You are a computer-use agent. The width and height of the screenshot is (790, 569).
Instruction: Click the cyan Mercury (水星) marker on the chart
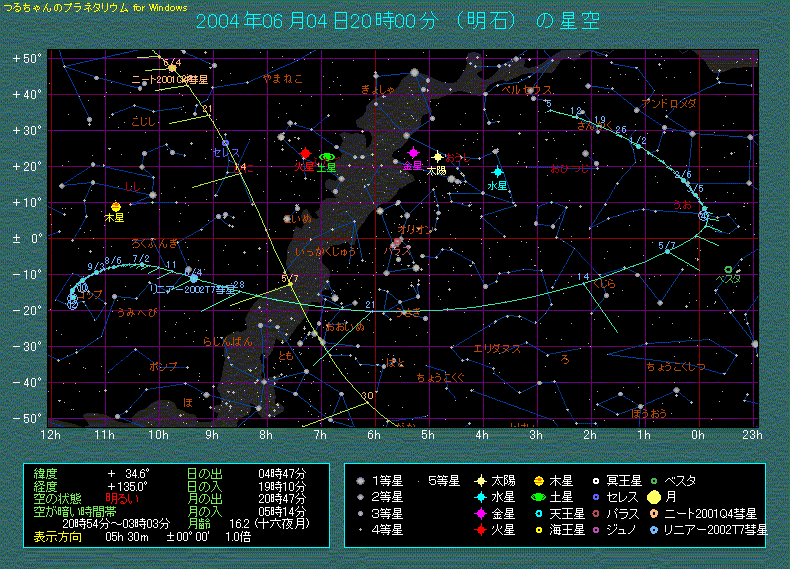click(x=497, y=172)
